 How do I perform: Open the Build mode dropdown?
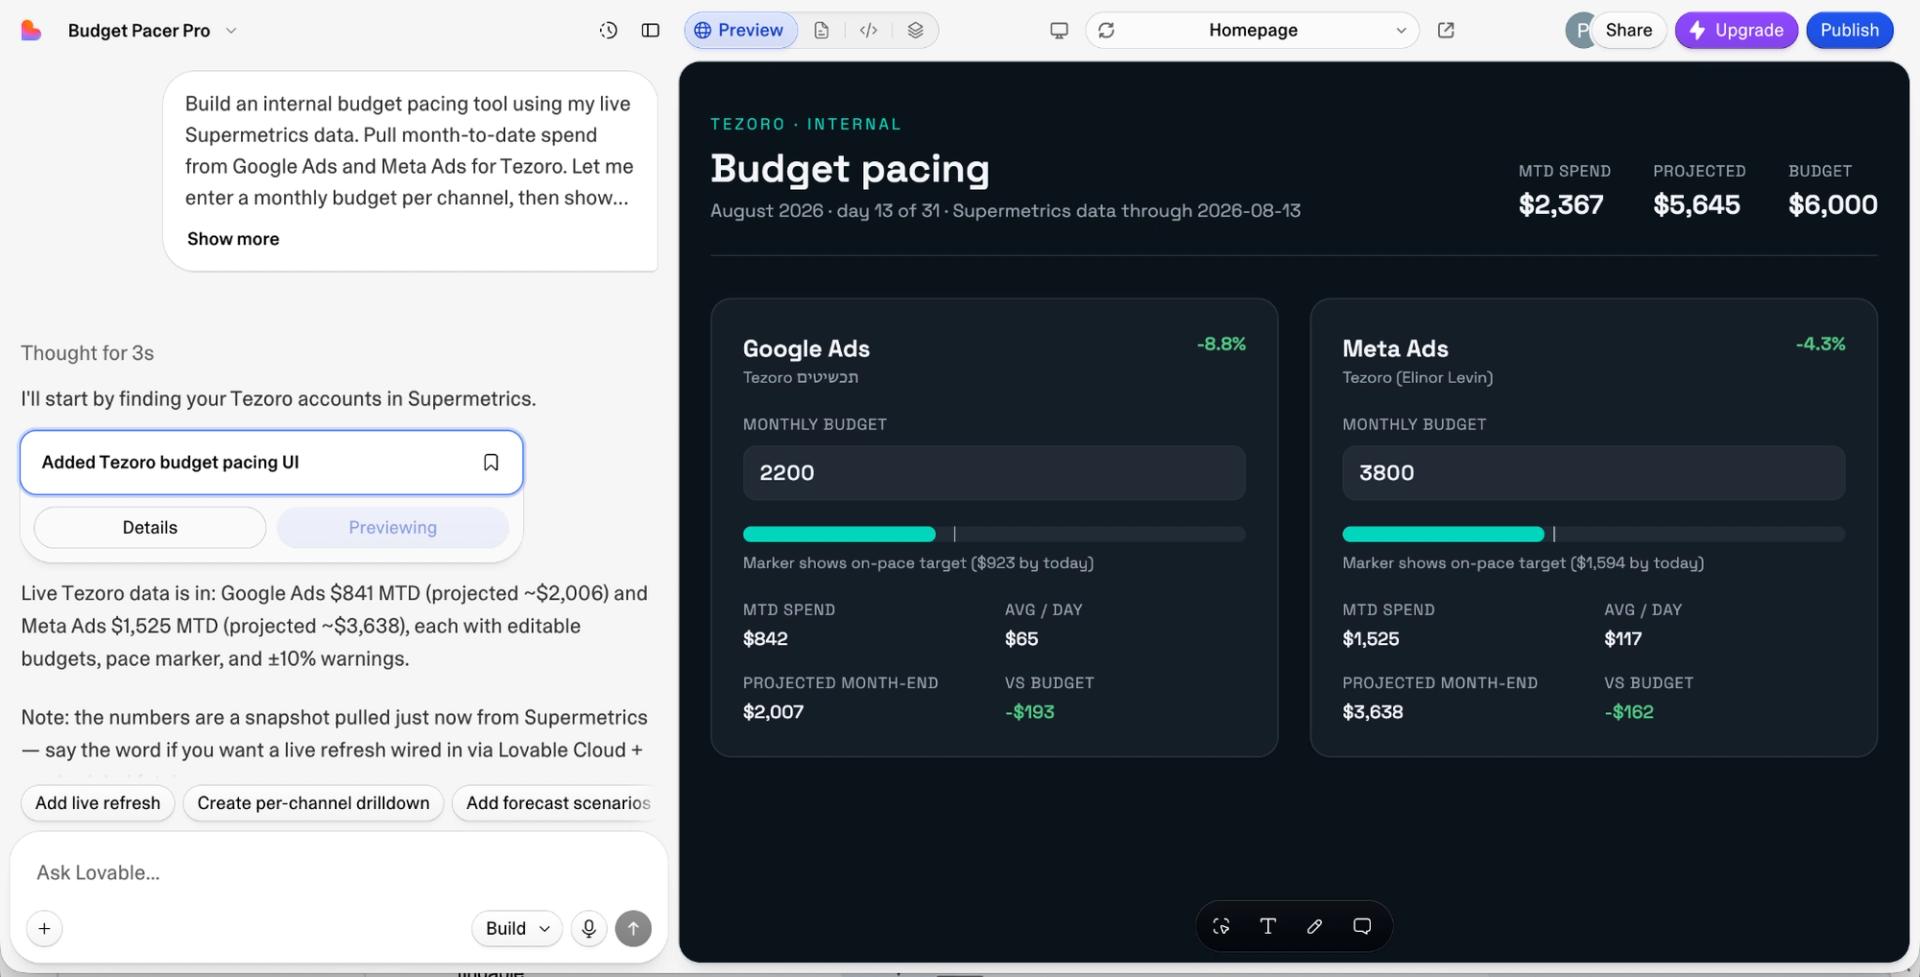[517, 928]
